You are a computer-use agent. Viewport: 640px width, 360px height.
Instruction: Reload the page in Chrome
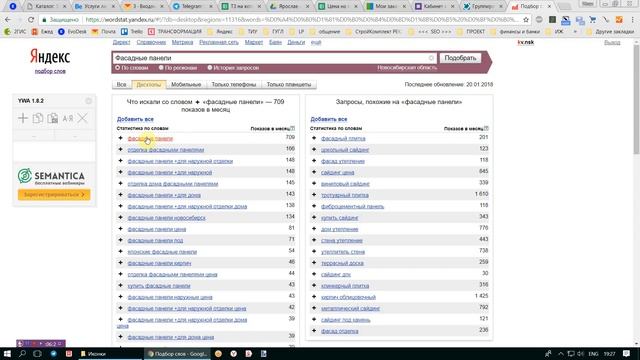[31, 19]
